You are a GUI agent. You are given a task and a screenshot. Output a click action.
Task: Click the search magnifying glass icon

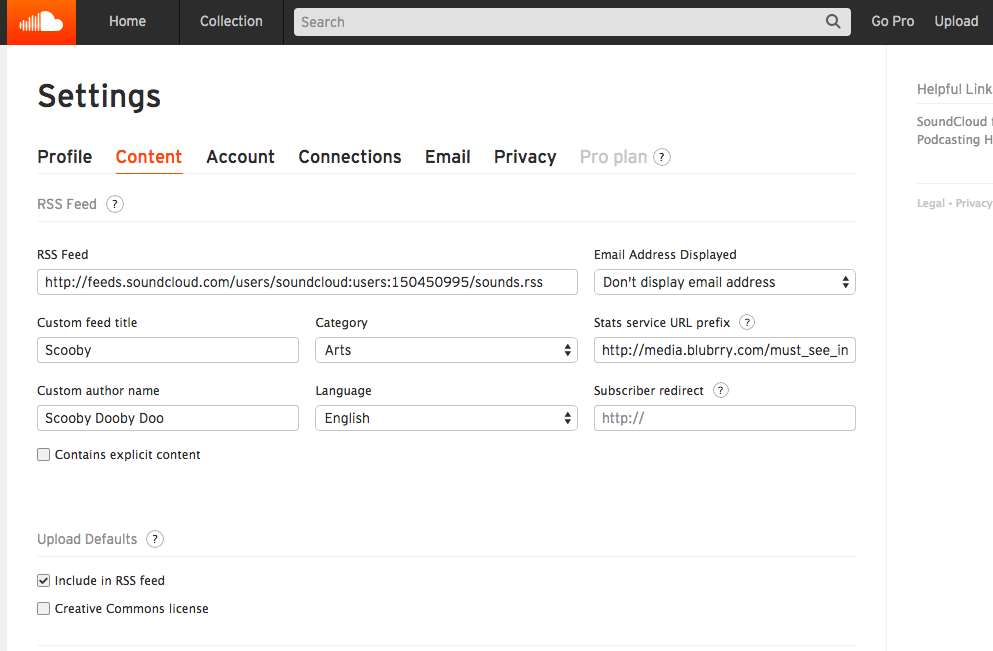(833, 21)
